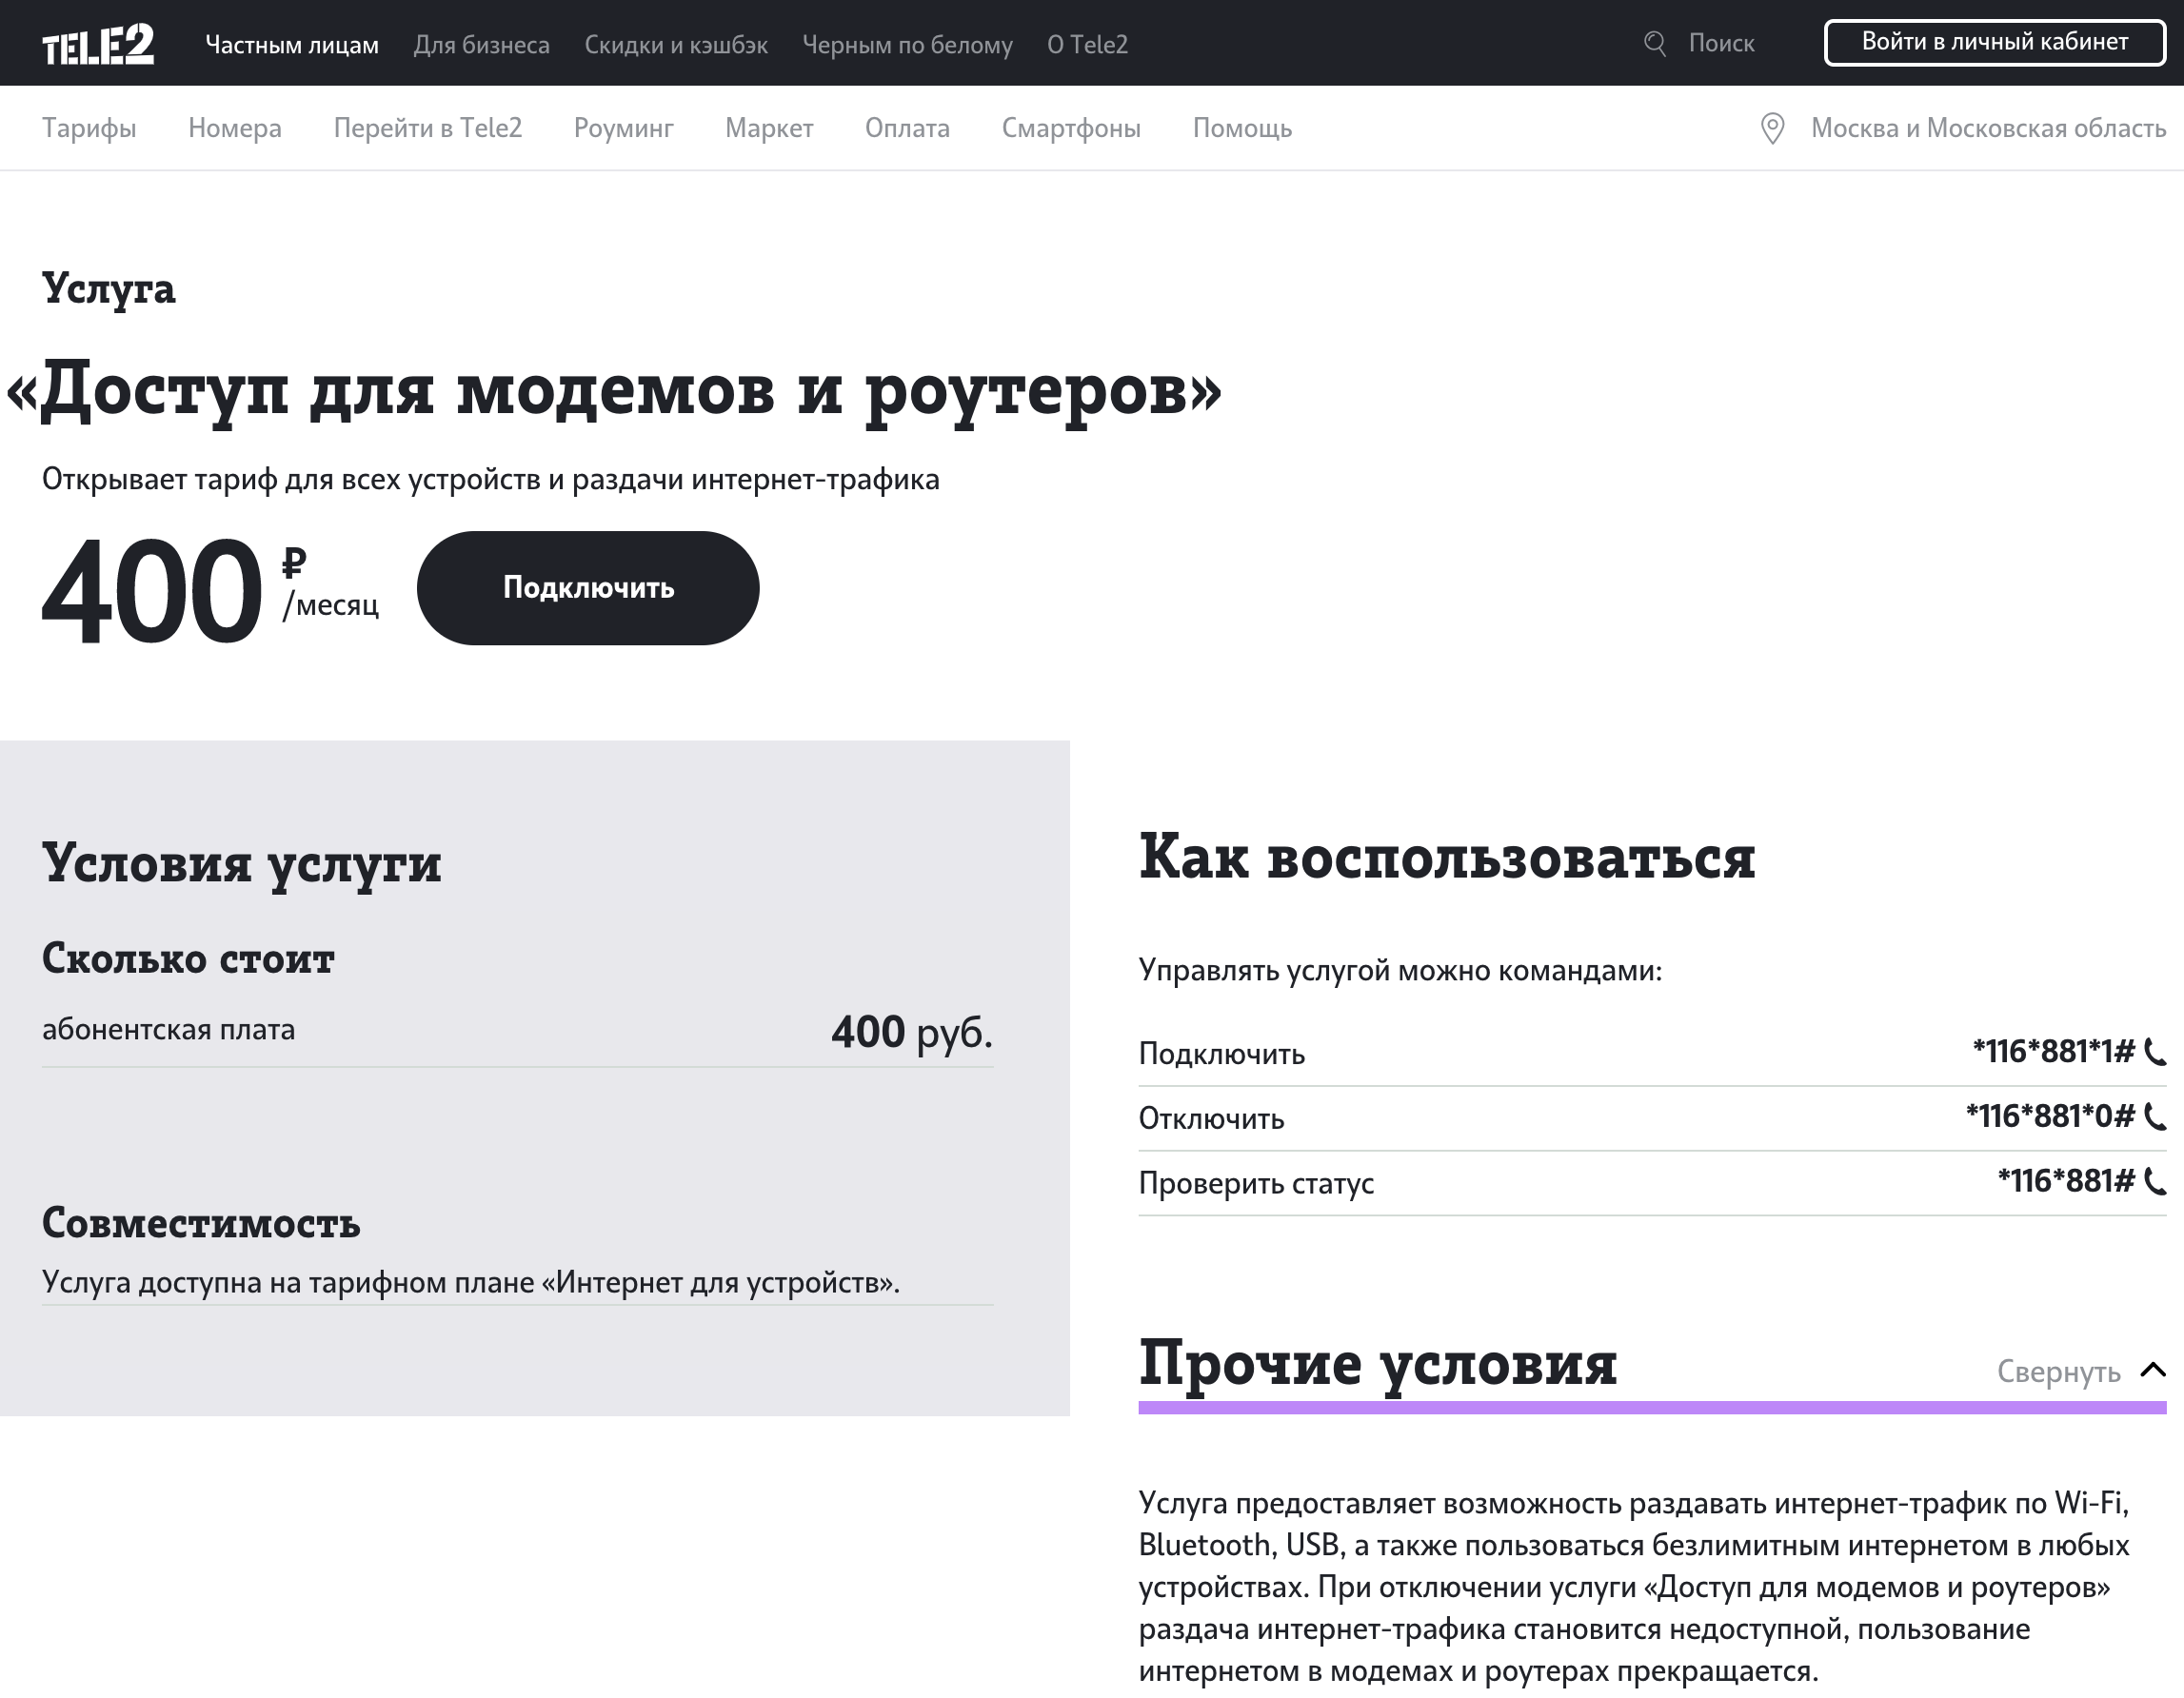Click the Tele2 logo
This screenshot has height=1698, width=2184.
coord(98,44)
